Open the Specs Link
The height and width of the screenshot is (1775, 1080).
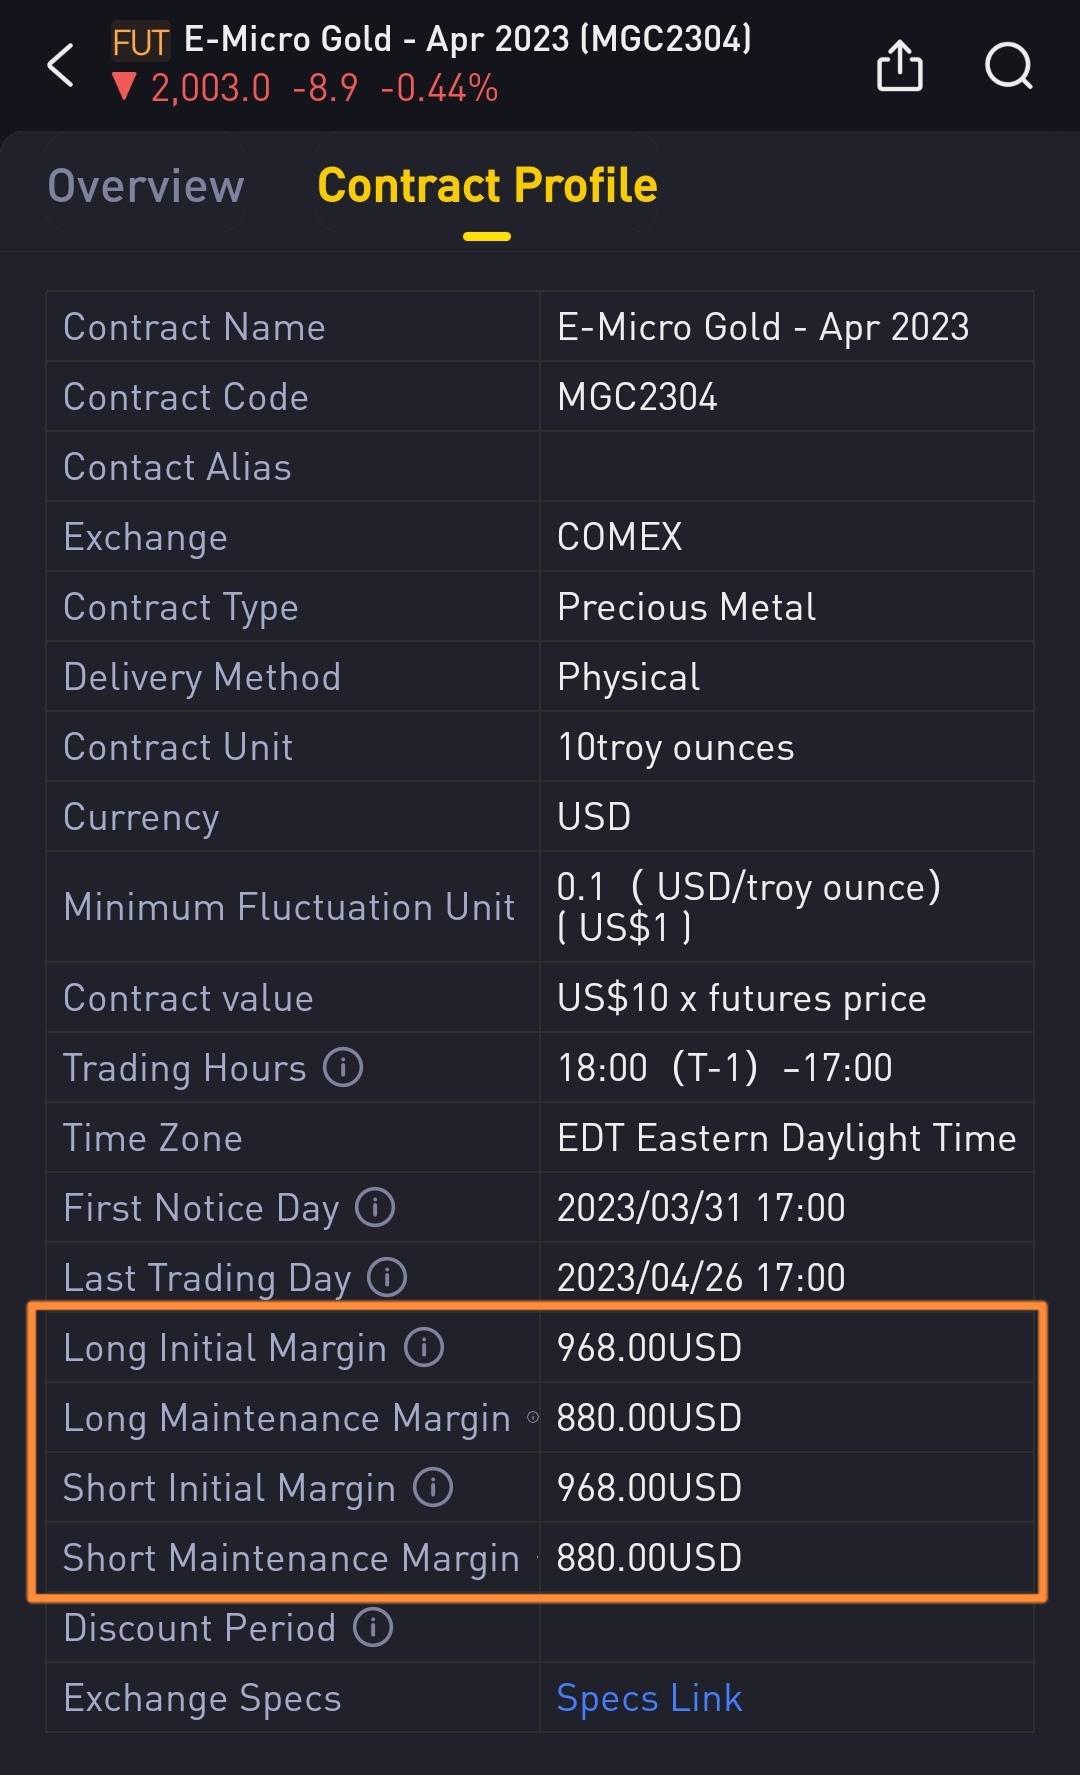tap(649, 1698)
